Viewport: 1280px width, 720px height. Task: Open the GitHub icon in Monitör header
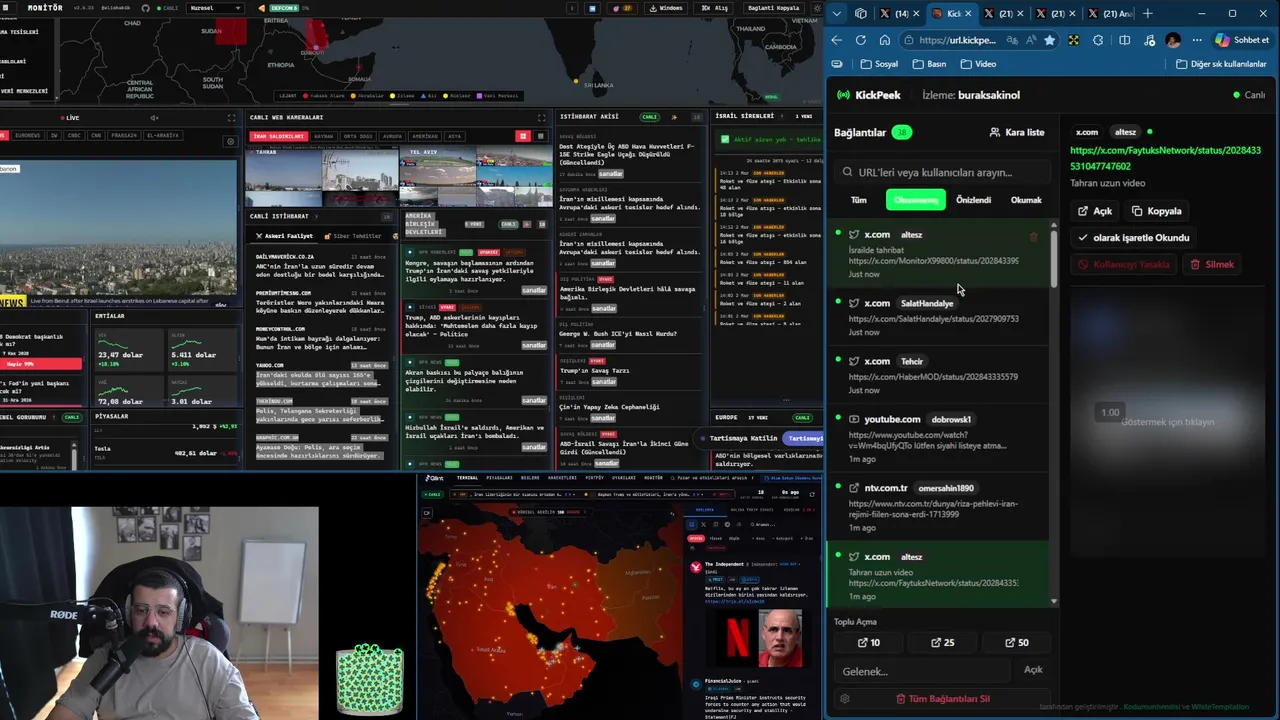[x=146, y=8]
